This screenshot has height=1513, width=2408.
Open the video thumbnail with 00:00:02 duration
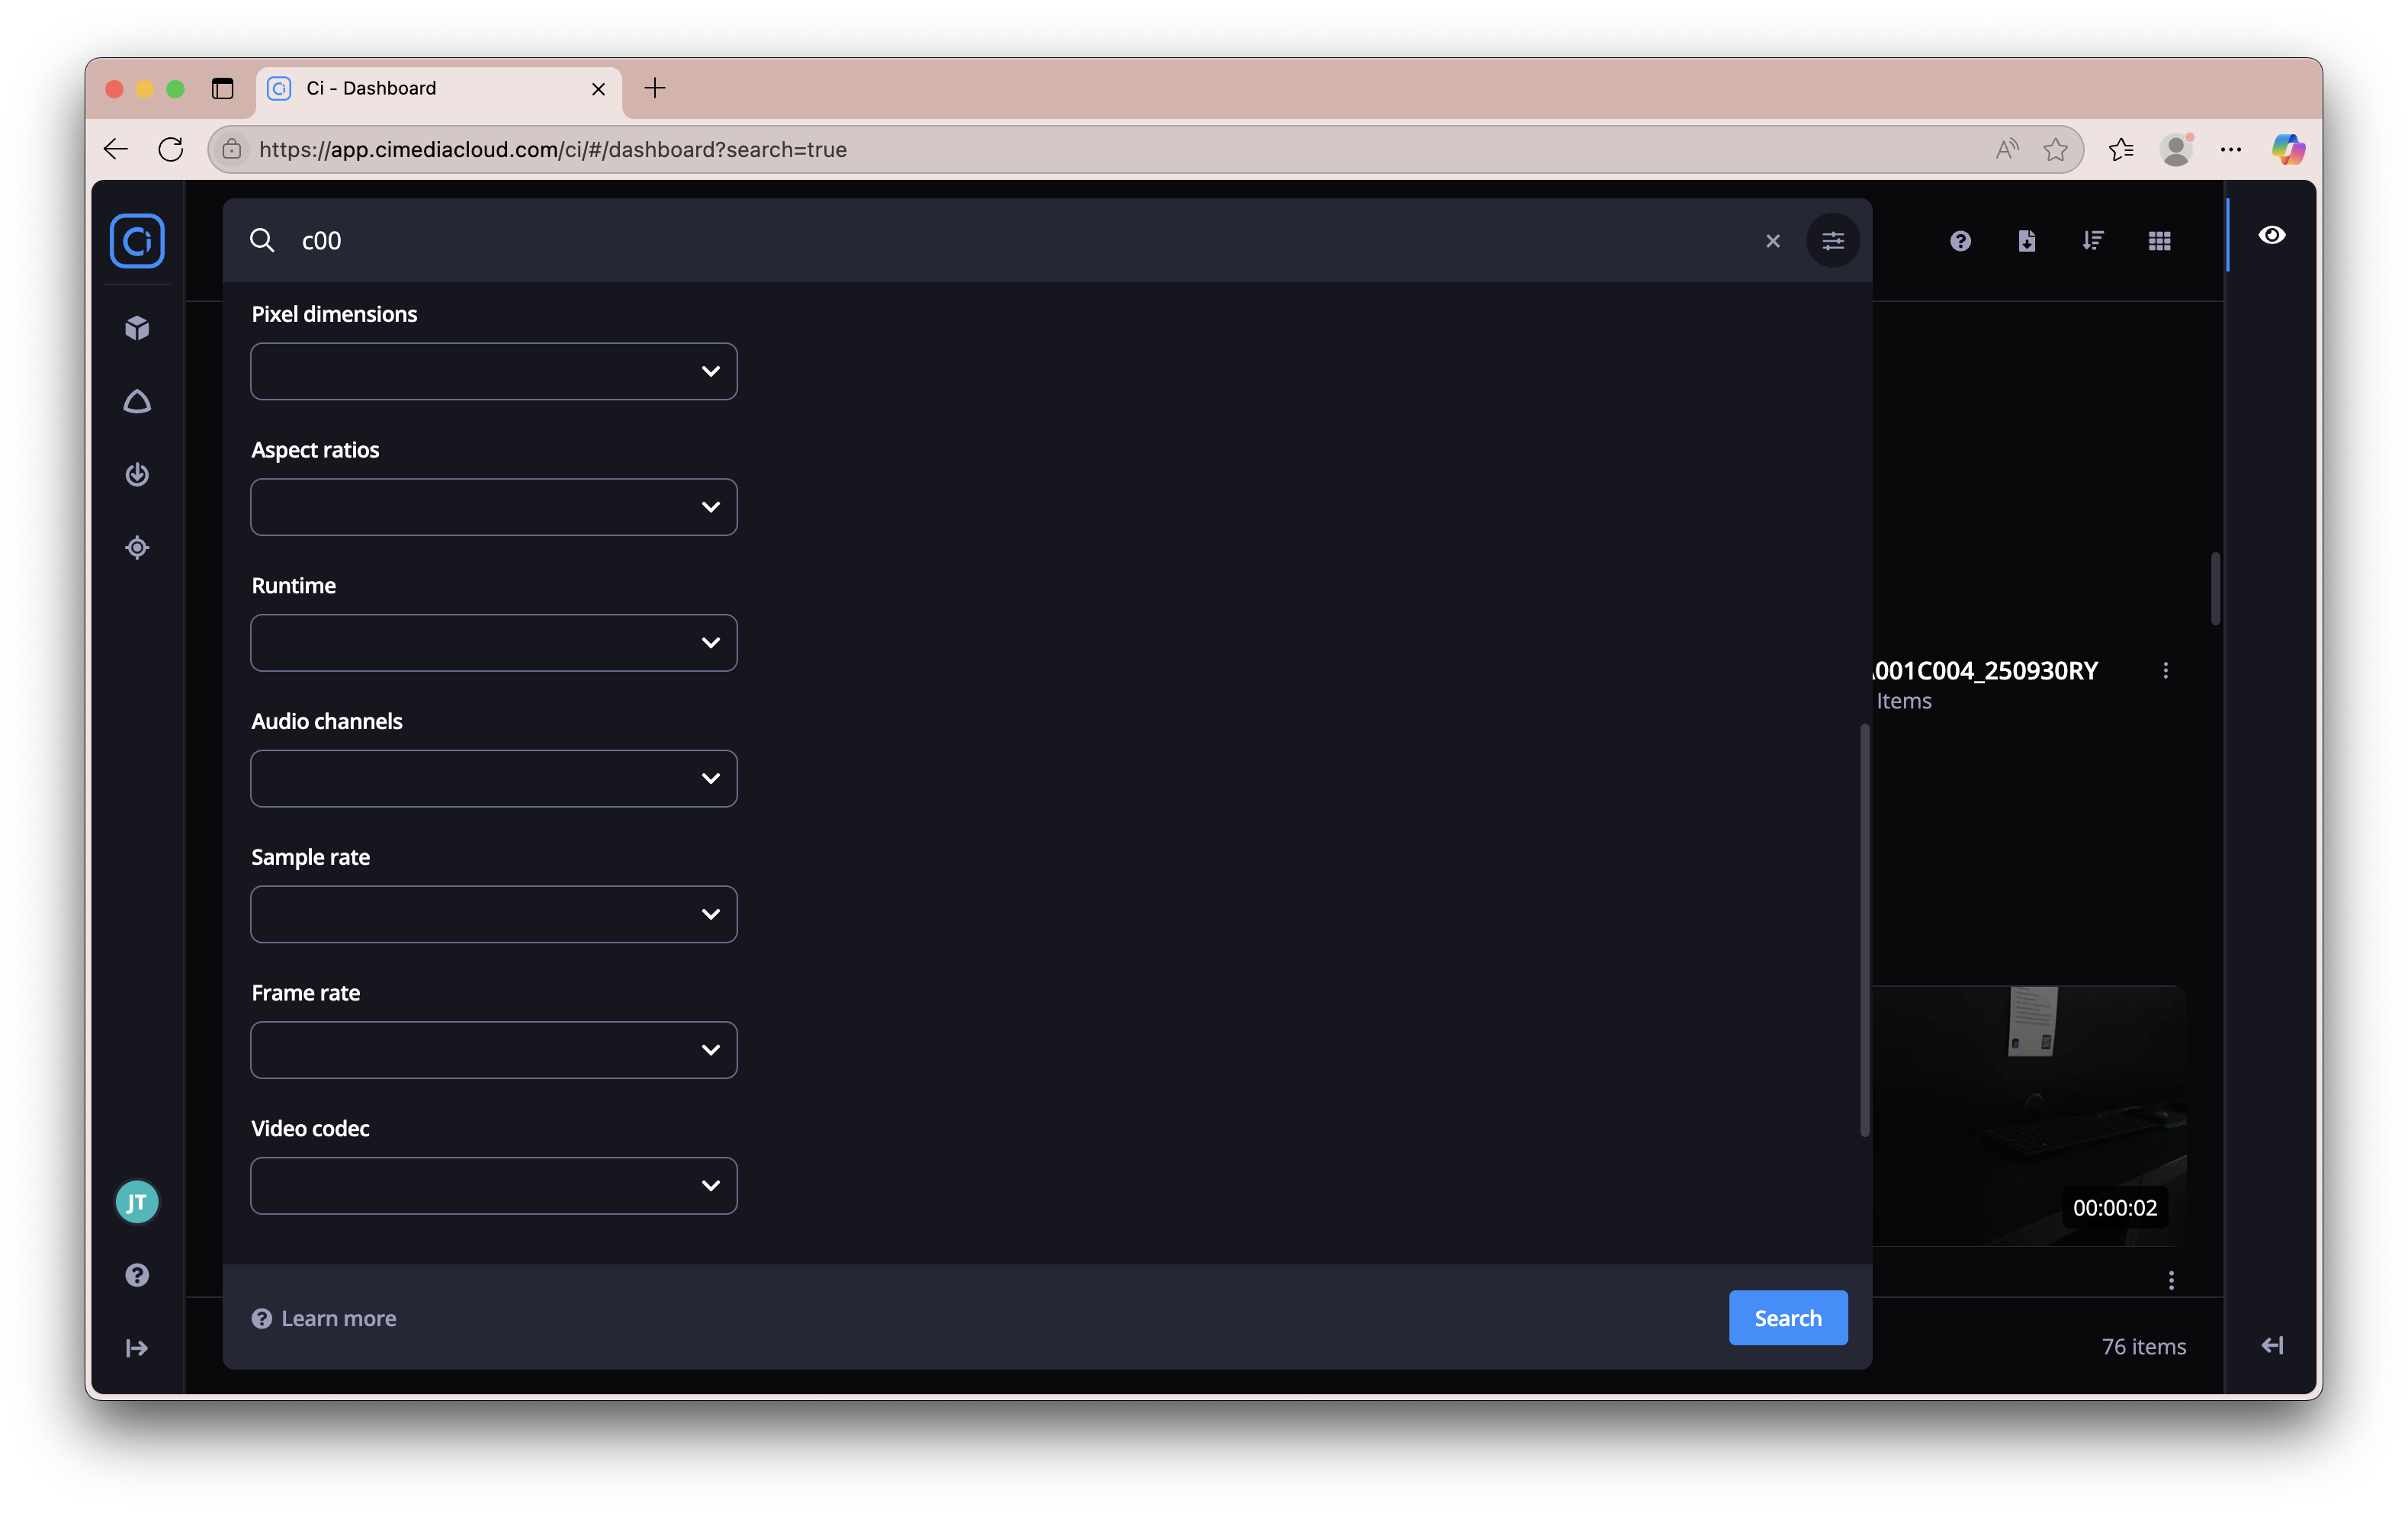pyautogui.click(x=2029, y=1115)
